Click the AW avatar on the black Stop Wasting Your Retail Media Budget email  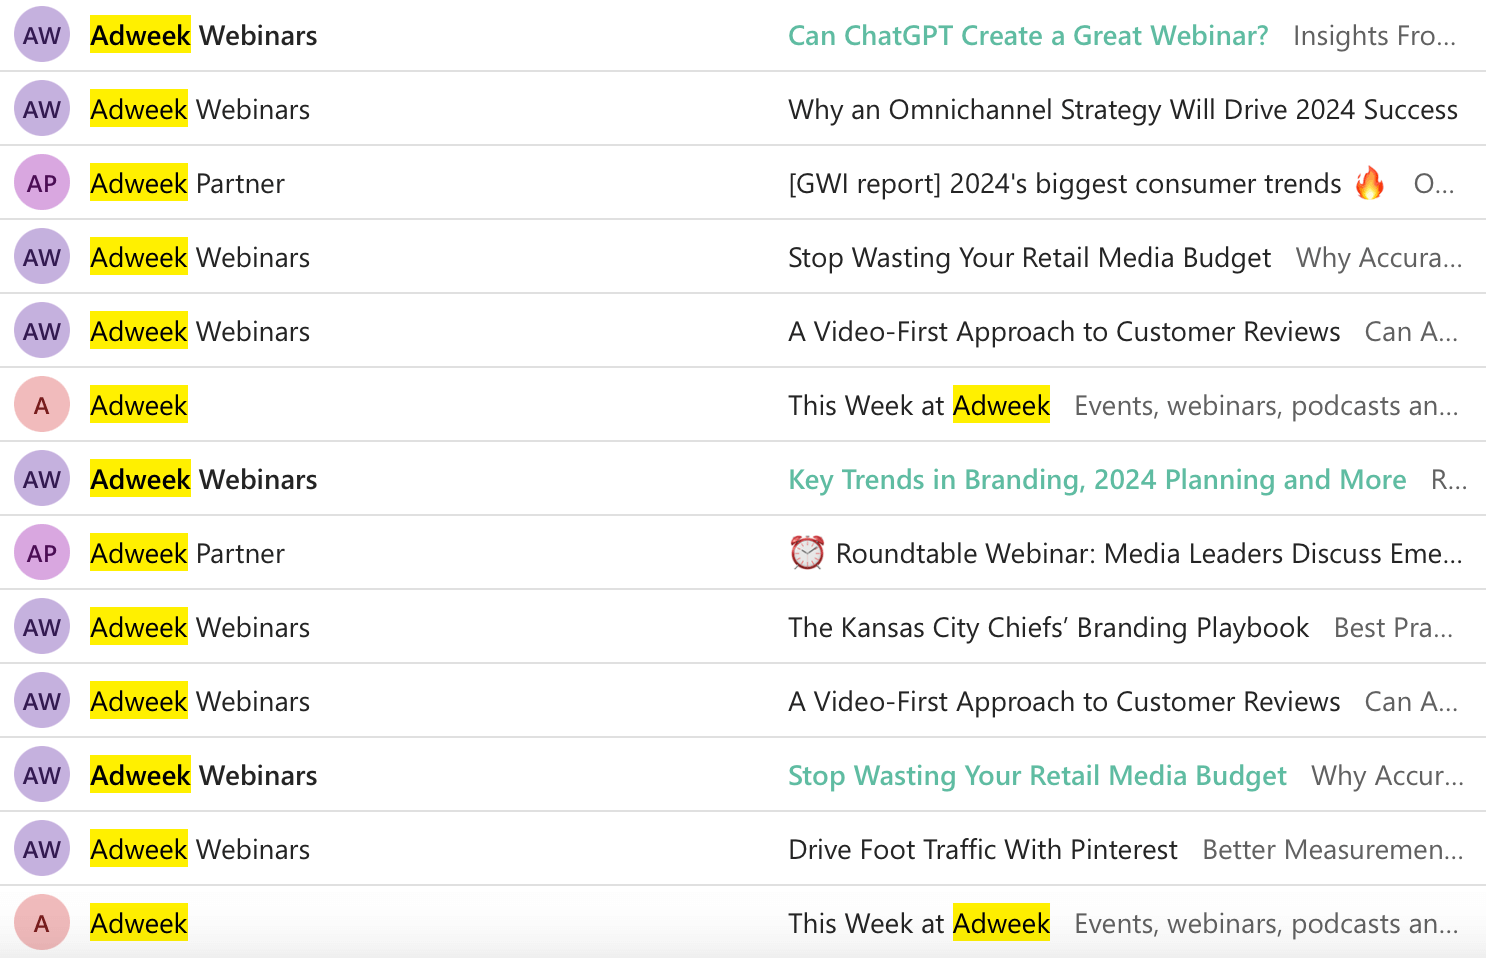(x=42, y=257)
